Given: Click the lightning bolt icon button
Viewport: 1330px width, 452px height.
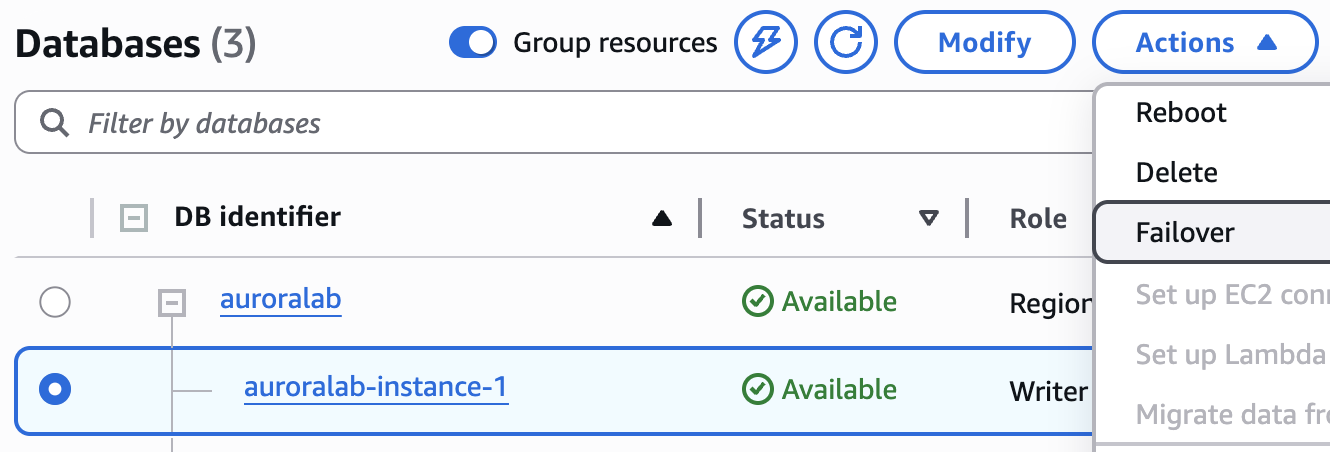Looking at the screenshot, I should pyautogui.click(x=766, y=42).
